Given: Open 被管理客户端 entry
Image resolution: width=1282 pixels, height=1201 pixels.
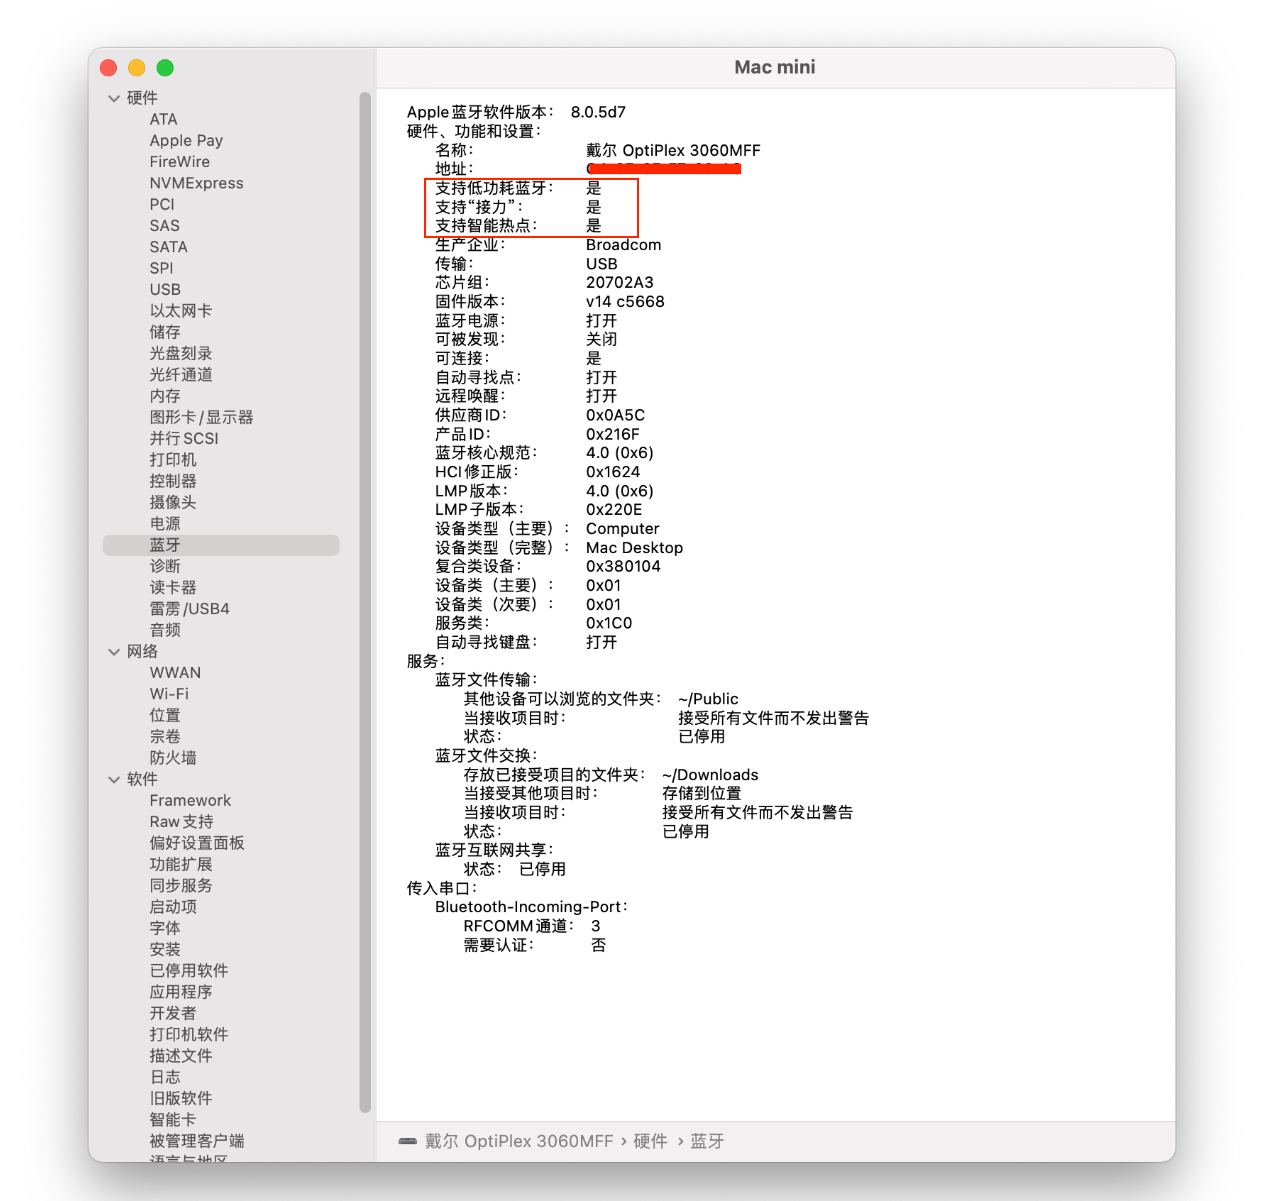Looking at the screenshot, I should click(x=197, y=1141).
